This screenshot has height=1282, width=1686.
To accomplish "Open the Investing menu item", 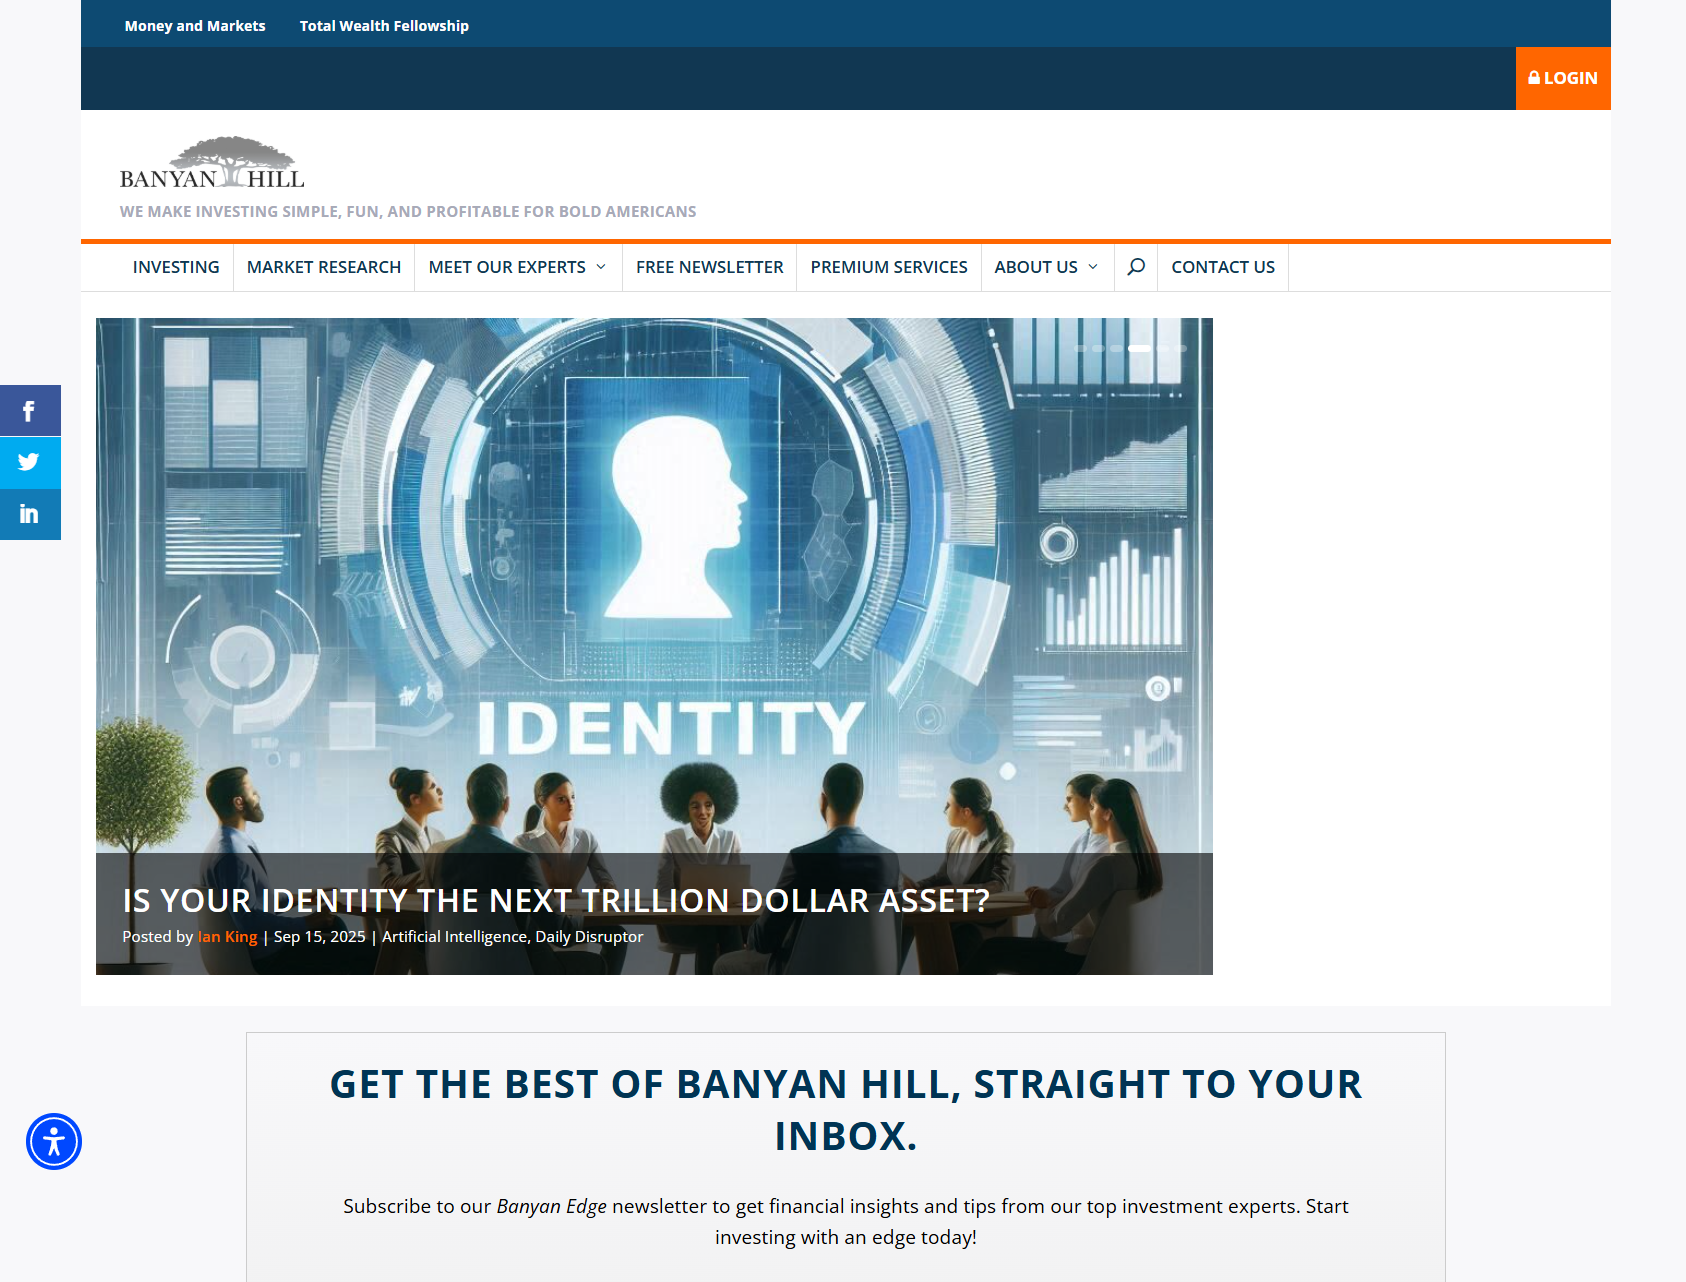I will pyautogui.click(x=176, y=267).
